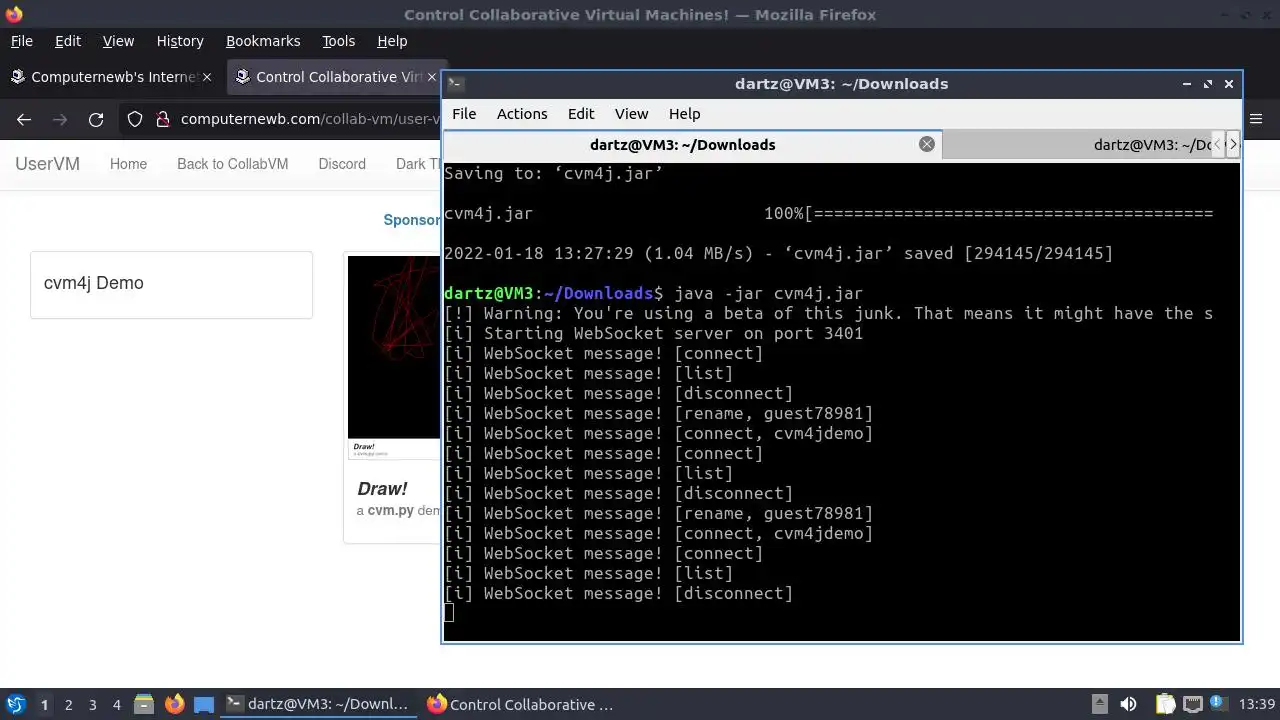
Task: Open Firefox Edit menu
Action: click(68, 41)
